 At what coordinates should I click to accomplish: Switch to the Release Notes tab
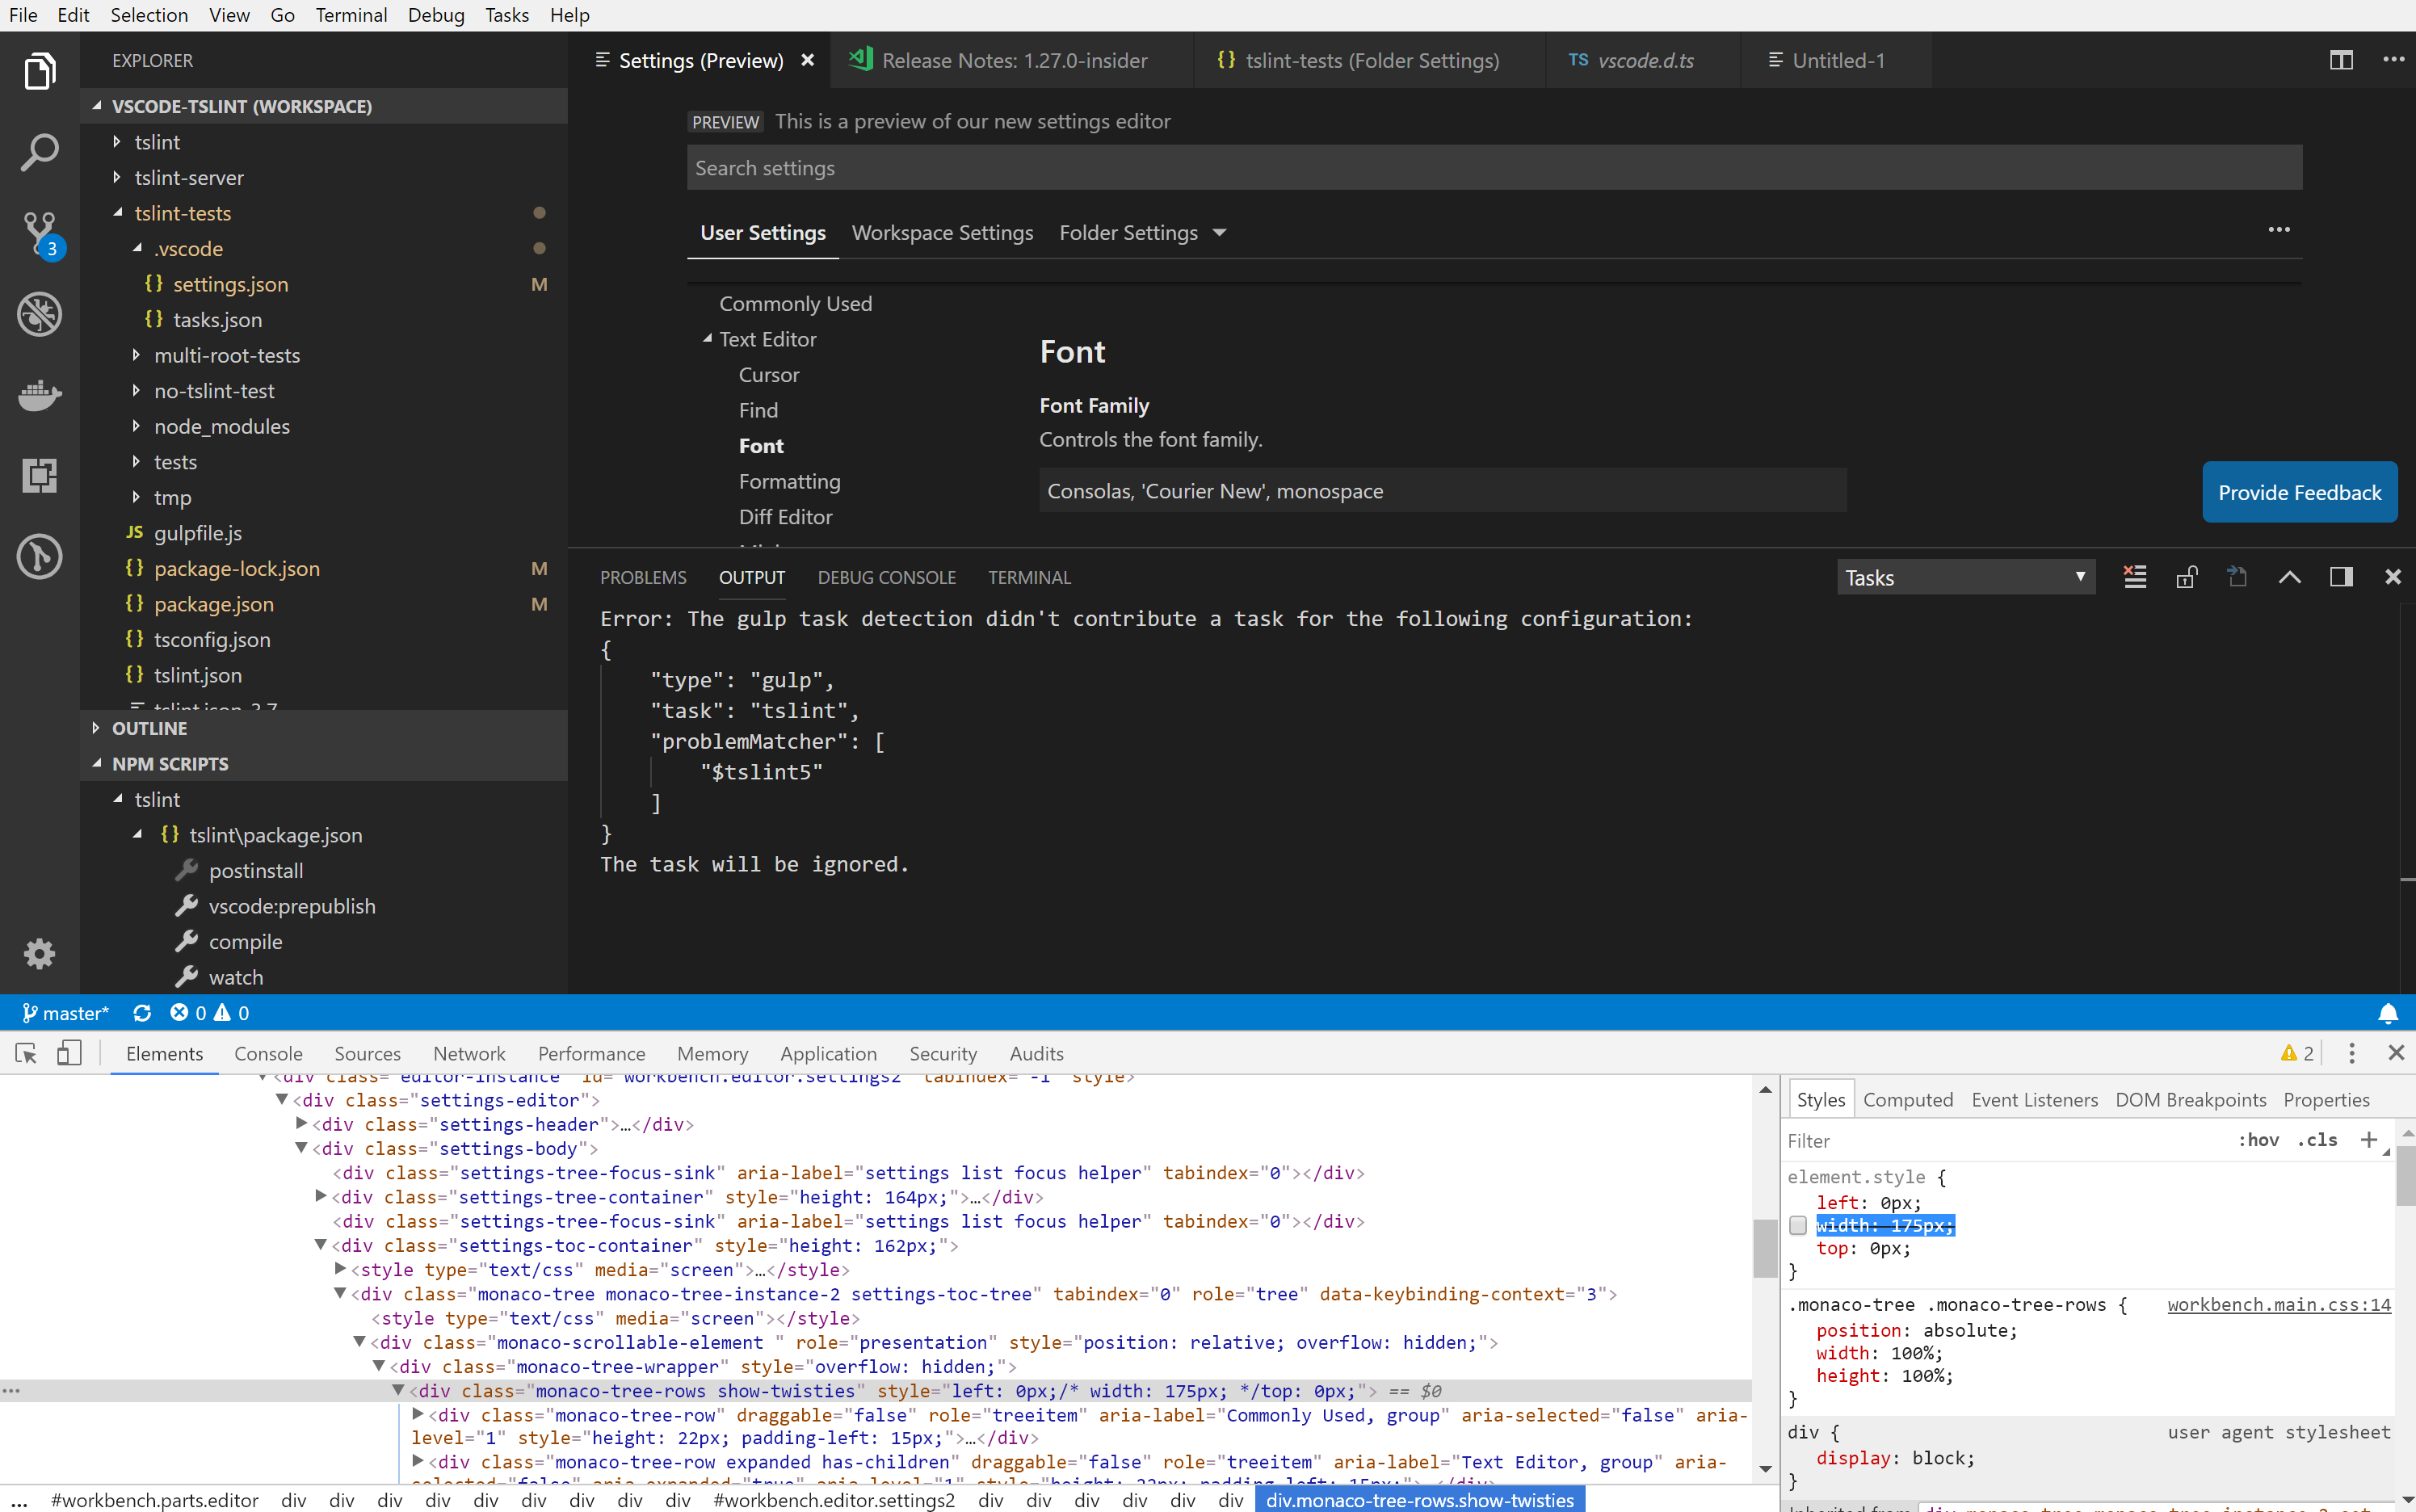tap(1014, 60)
